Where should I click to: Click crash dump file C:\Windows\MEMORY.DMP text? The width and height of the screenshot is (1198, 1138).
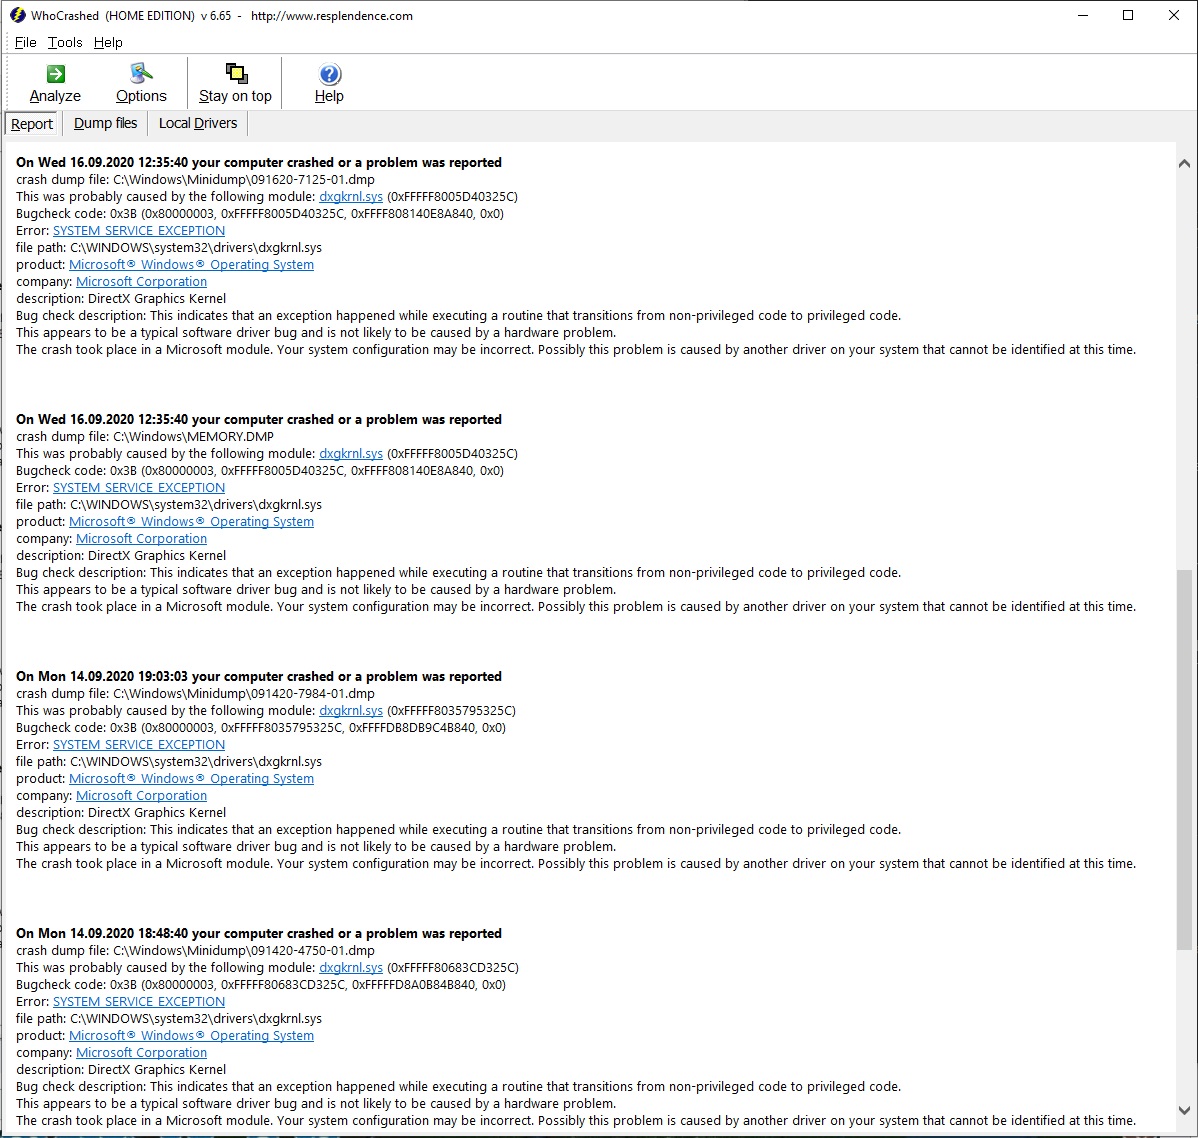click(x=193, y=436)
